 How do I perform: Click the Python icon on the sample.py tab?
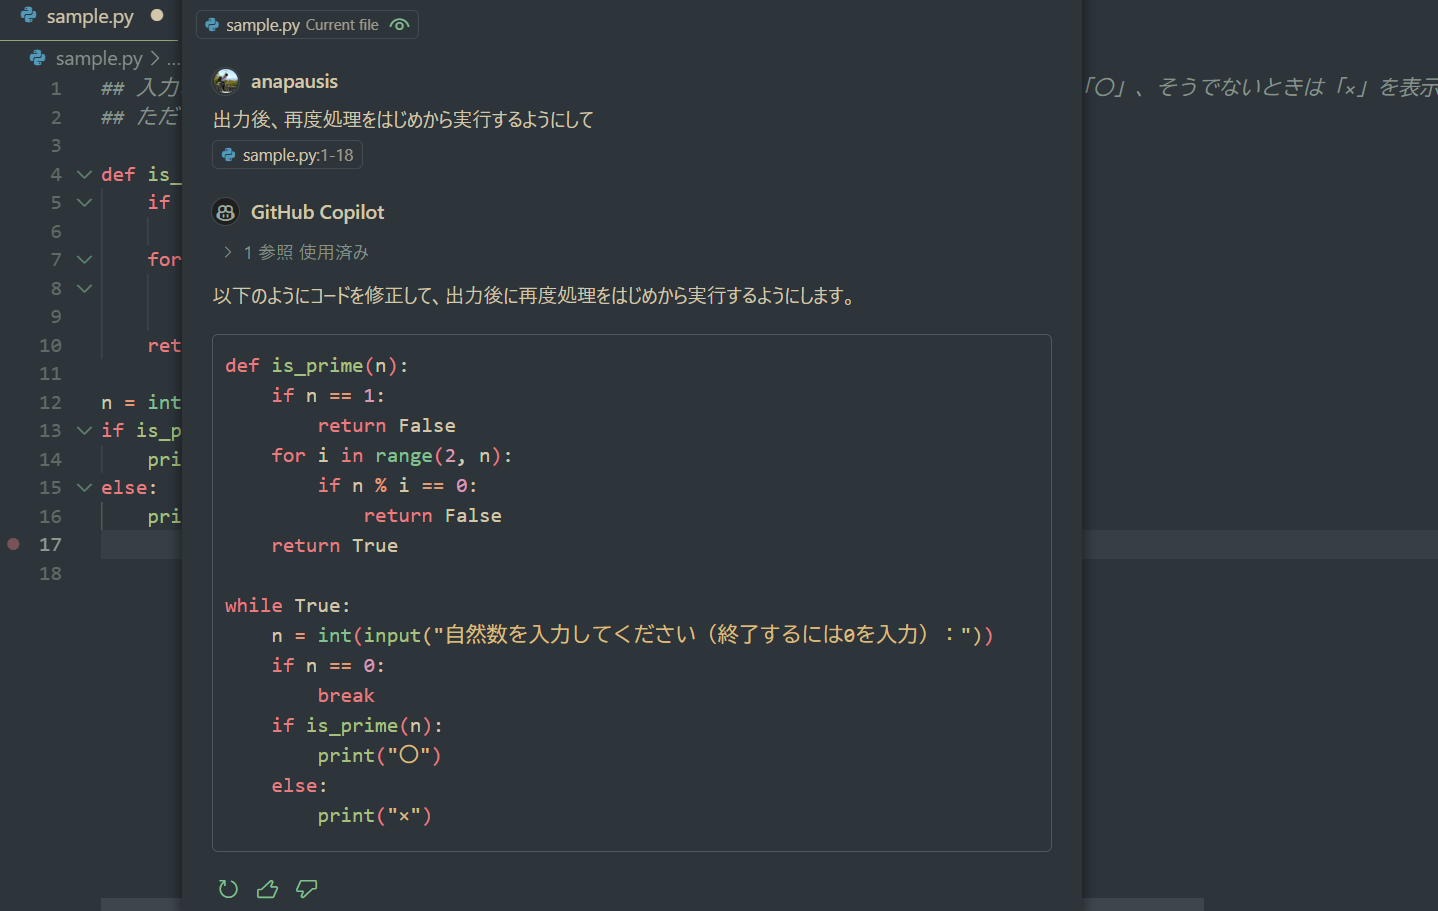[27, 16]
